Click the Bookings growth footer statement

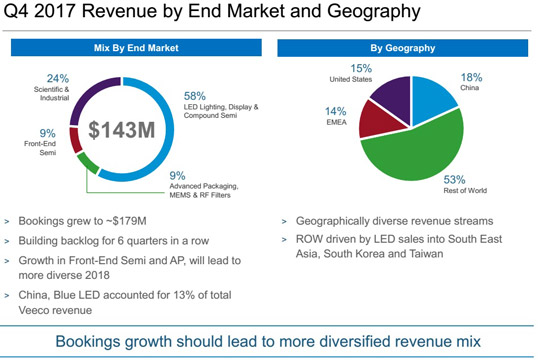(x=268, y=341)
